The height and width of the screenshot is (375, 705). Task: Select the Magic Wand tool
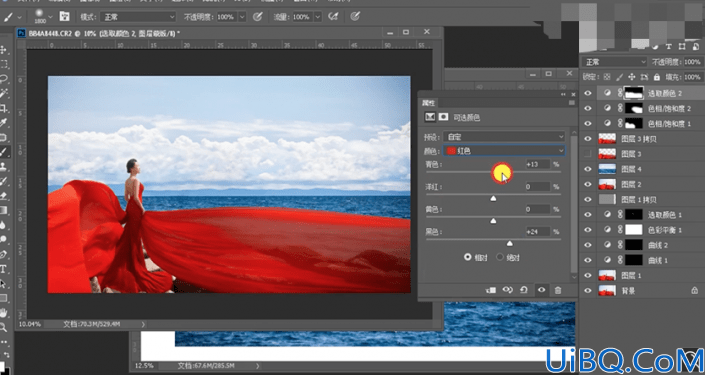(4, 93)
